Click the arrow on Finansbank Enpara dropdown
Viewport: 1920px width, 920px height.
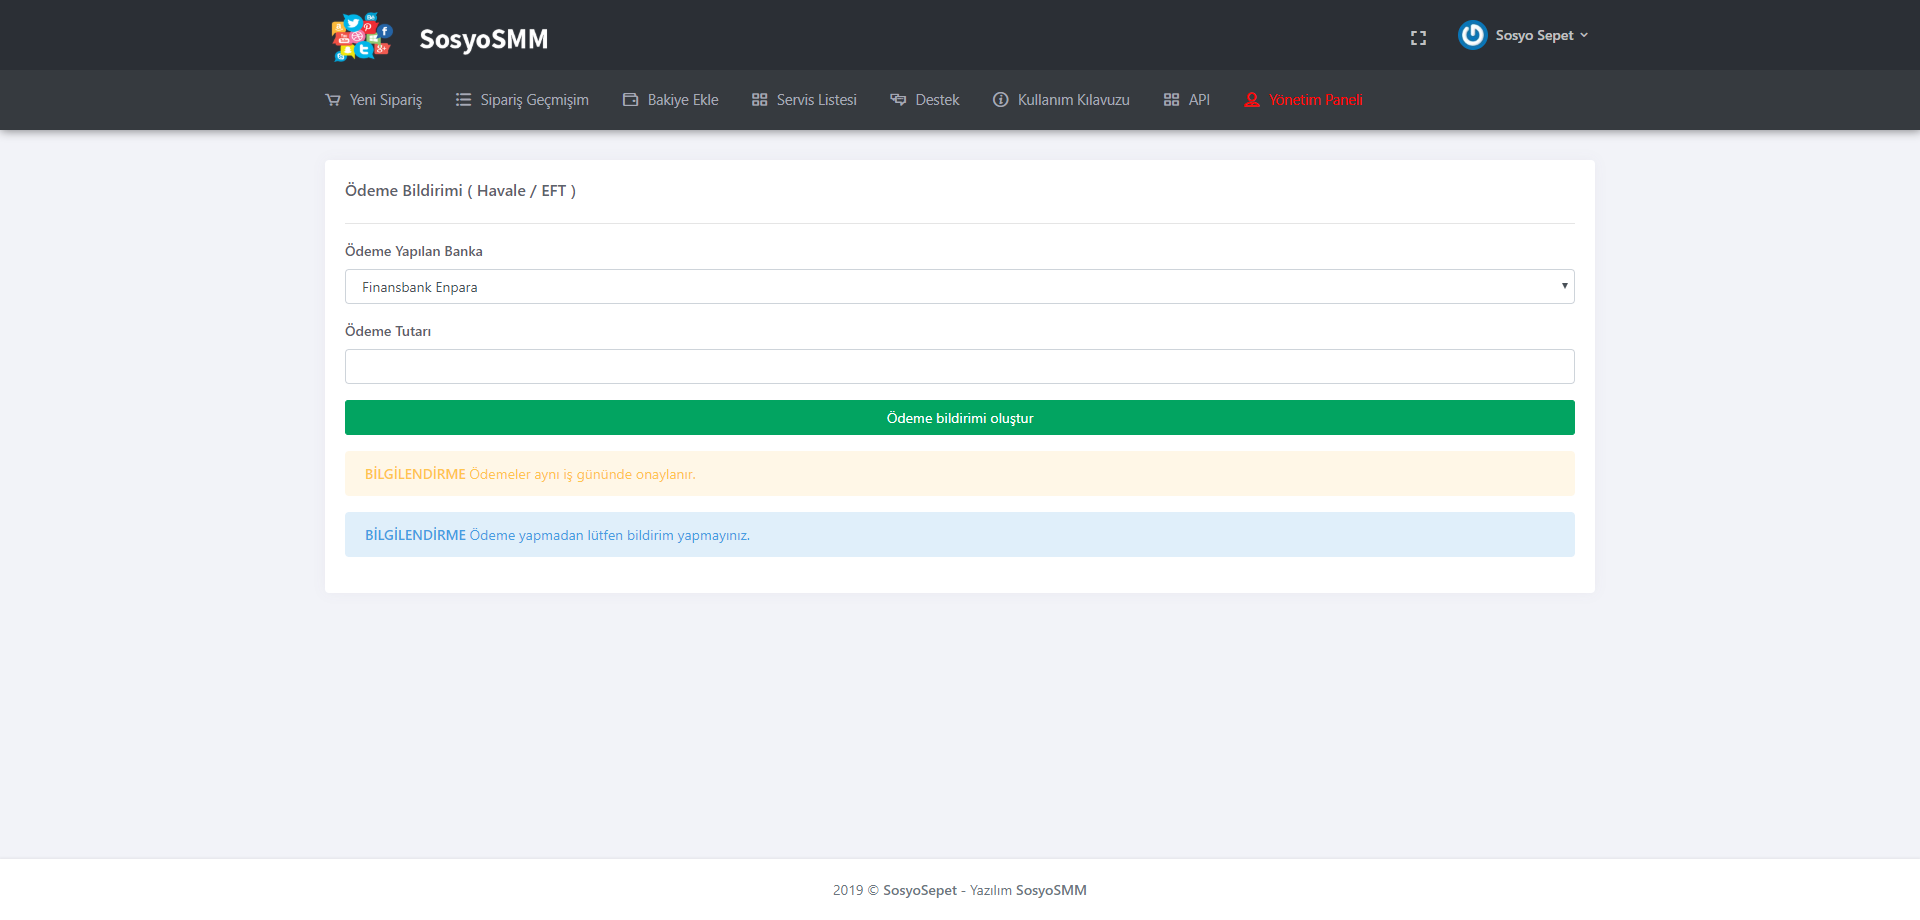(1564, 286)
